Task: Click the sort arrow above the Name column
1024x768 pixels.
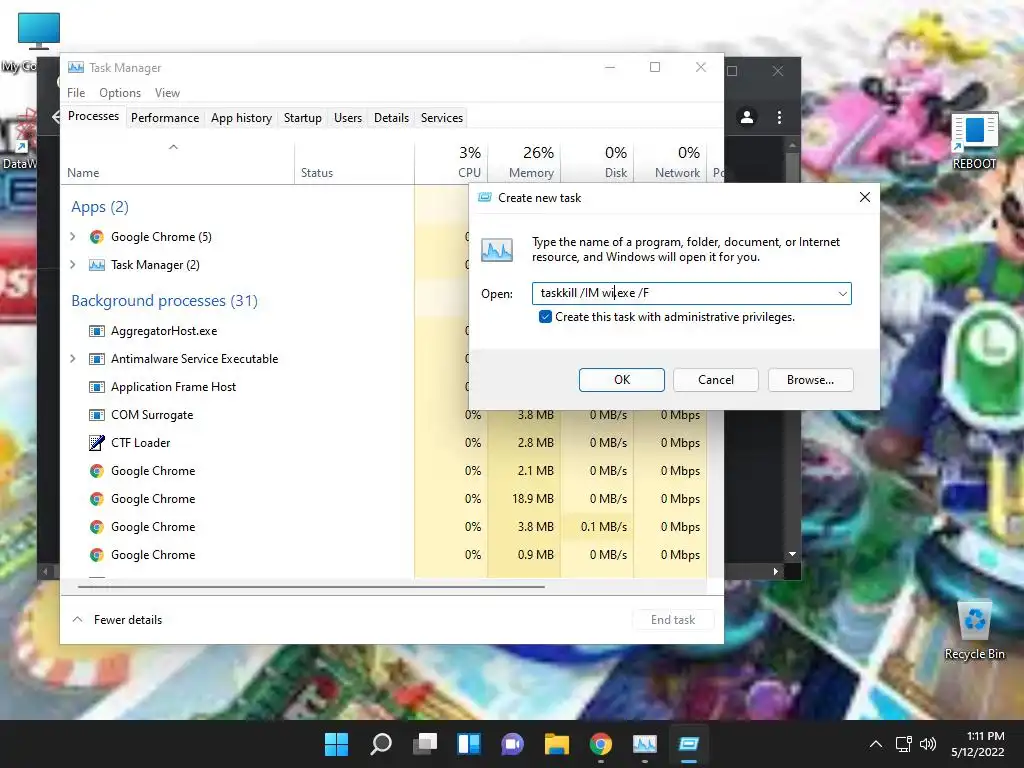Action: 173,147
